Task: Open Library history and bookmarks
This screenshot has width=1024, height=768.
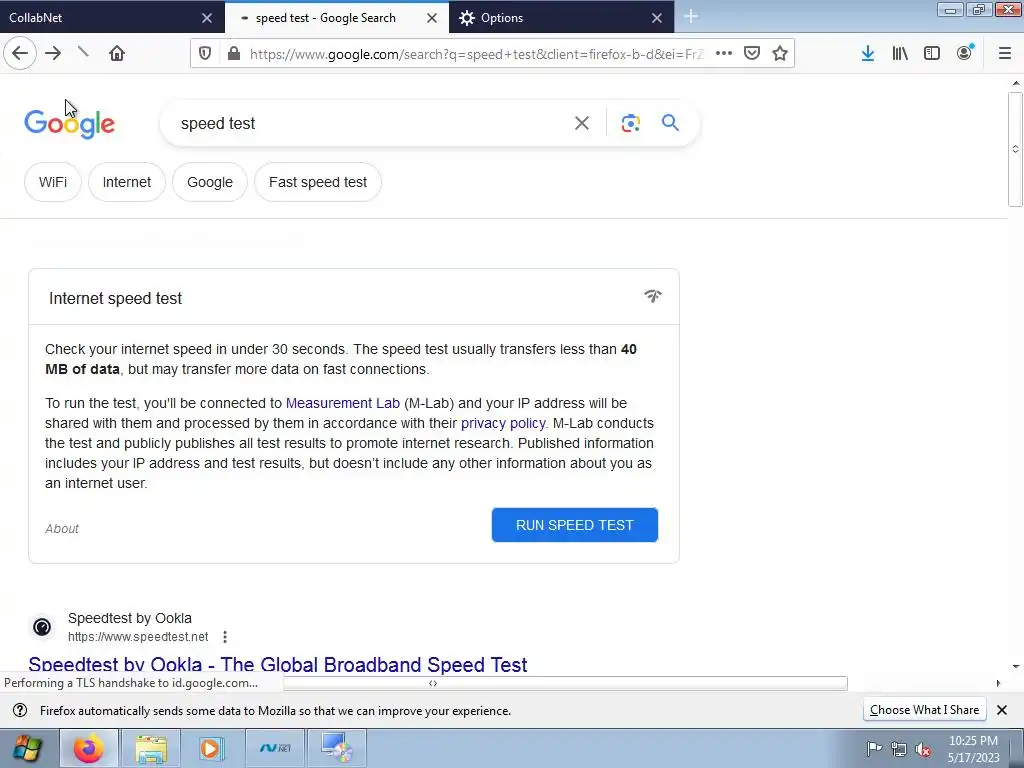Action: (x=900, y=54)
